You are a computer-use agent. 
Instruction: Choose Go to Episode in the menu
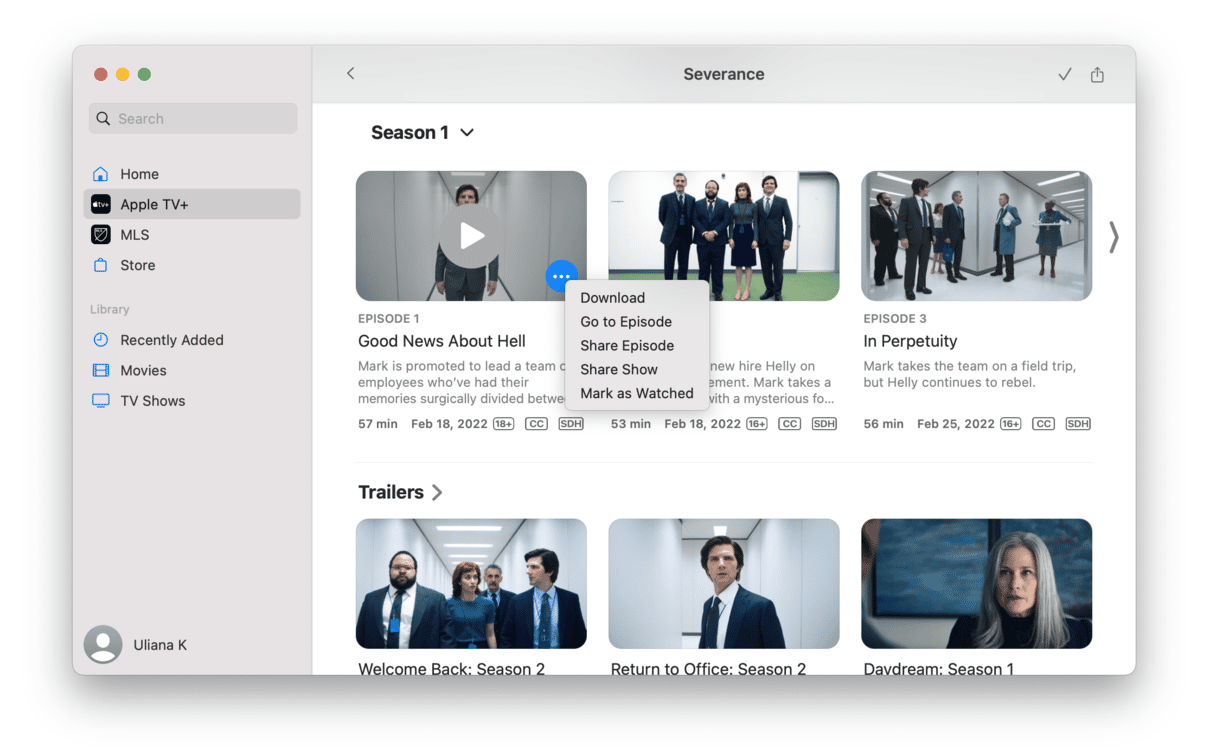point(626,322)
